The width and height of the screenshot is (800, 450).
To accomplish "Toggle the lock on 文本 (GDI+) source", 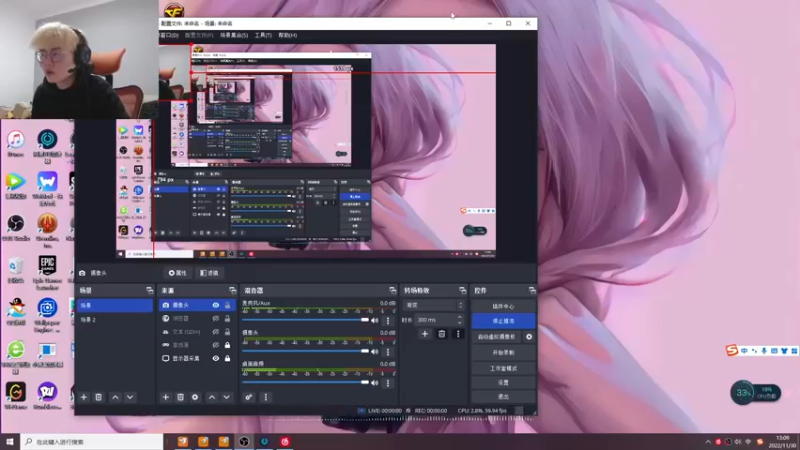I will click(228, 332).
